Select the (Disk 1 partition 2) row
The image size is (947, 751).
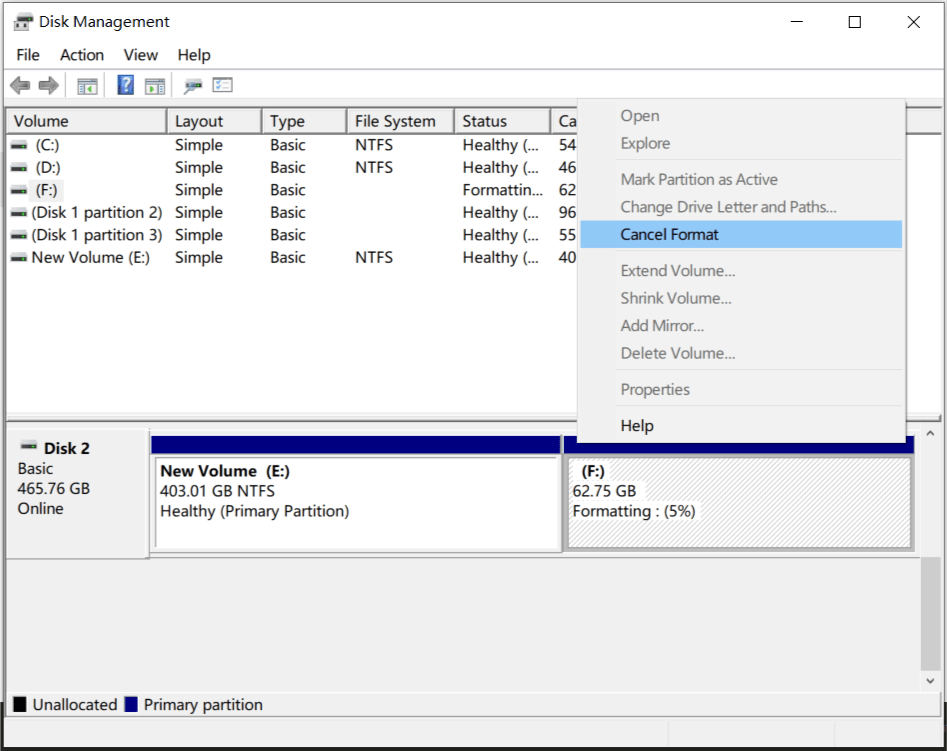96,213
